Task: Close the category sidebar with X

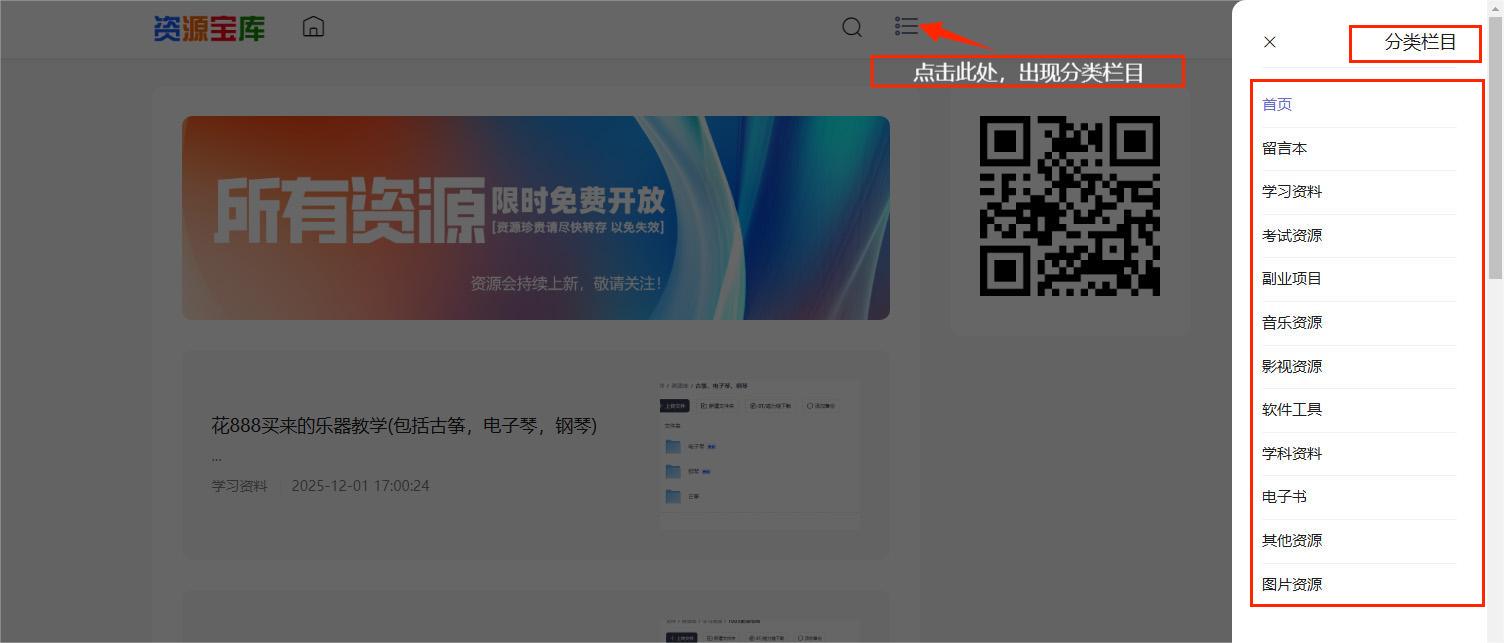Action: click(1270, 42)
